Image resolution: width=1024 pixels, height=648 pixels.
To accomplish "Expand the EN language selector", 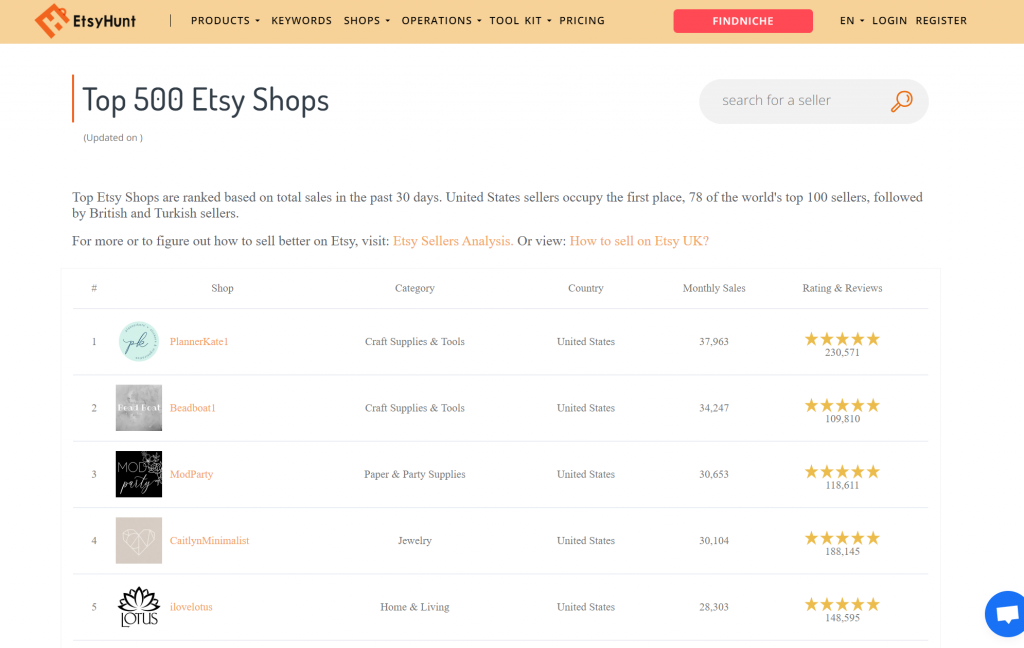I will pyautogui.click(x=849, y=20).
